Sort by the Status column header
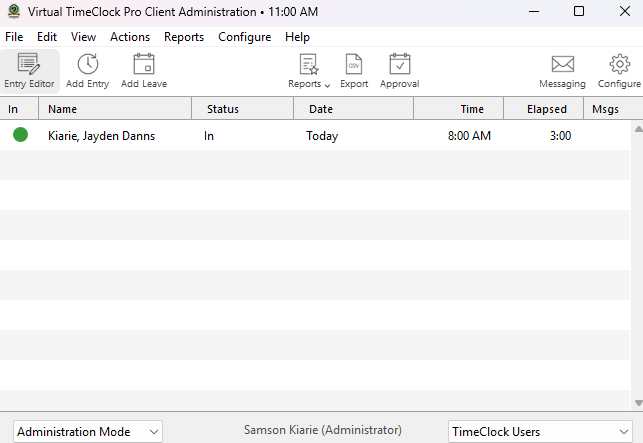The width and height of the screenshot is (643, 443). 242,109
